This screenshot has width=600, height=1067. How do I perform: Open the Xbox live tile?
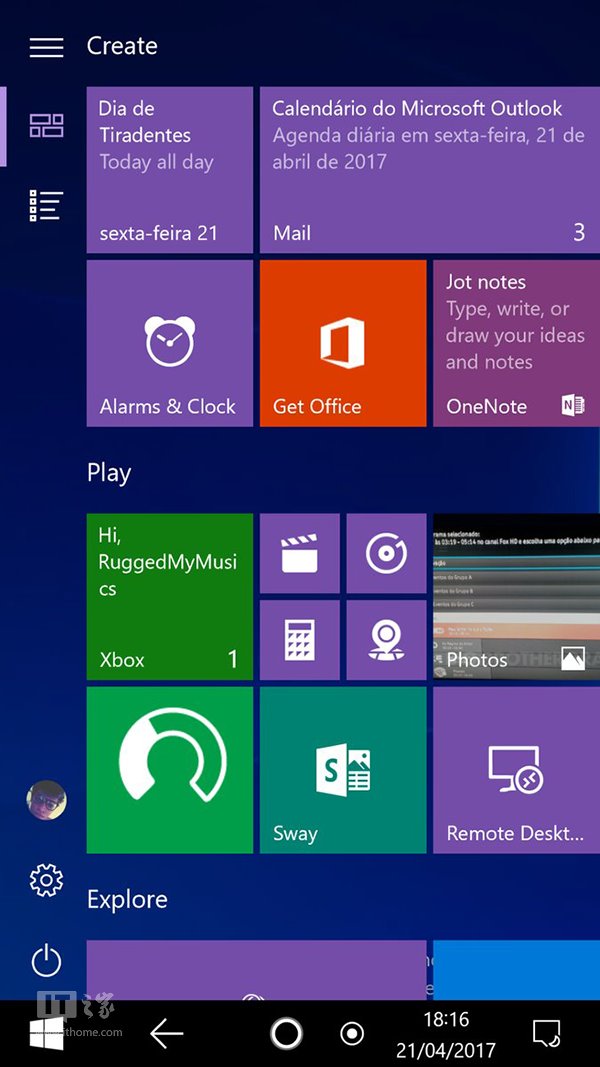[169, 596]
